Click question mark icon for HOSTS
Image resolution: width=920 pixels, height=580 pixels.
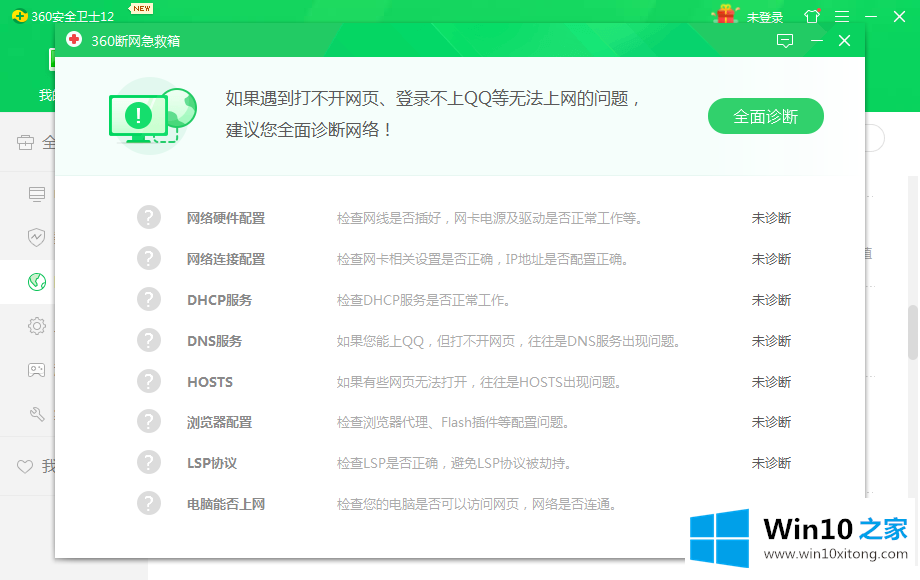pyautogui.click(x=149, y=381)
